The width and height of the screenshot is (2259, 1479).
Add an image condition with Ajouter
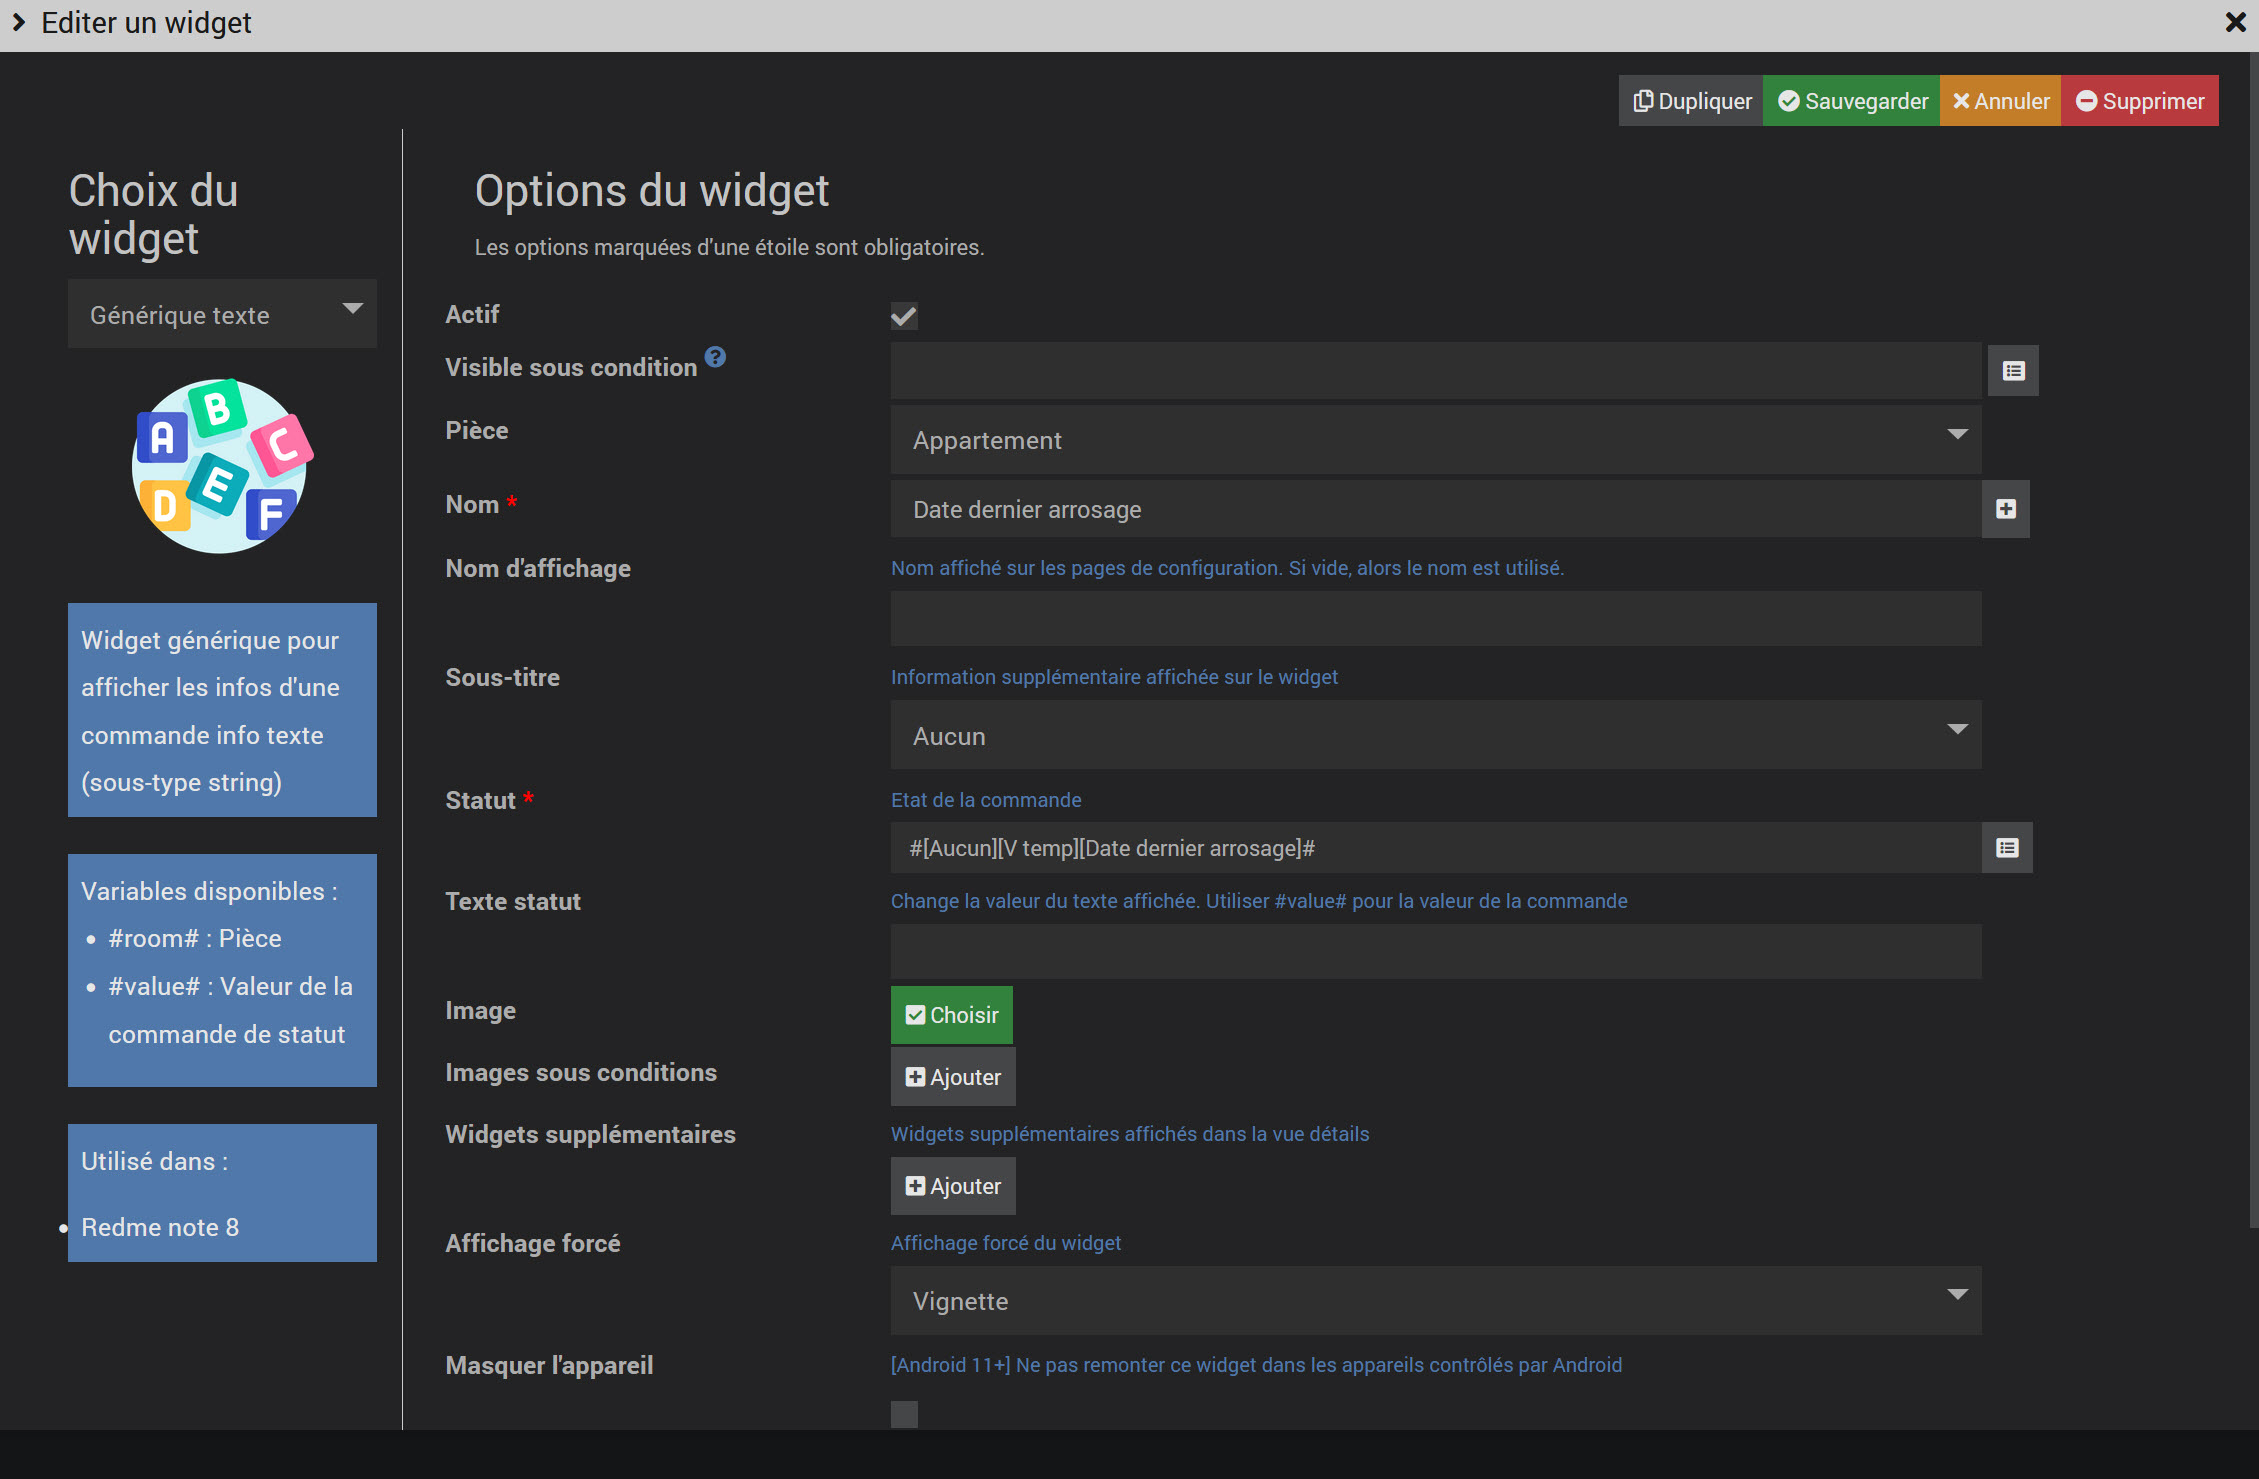point(953,1077)
